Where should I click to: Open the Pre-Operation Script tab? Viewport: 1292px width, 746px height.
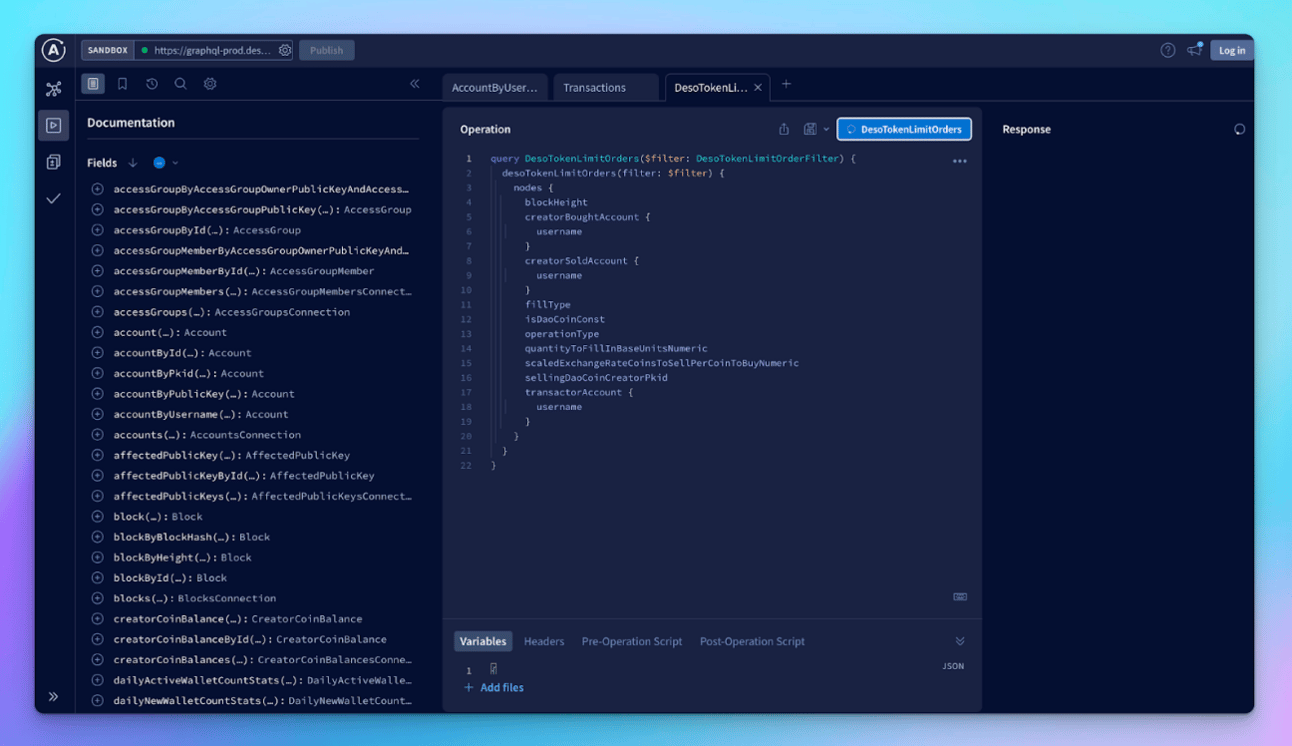coord(632,641)
